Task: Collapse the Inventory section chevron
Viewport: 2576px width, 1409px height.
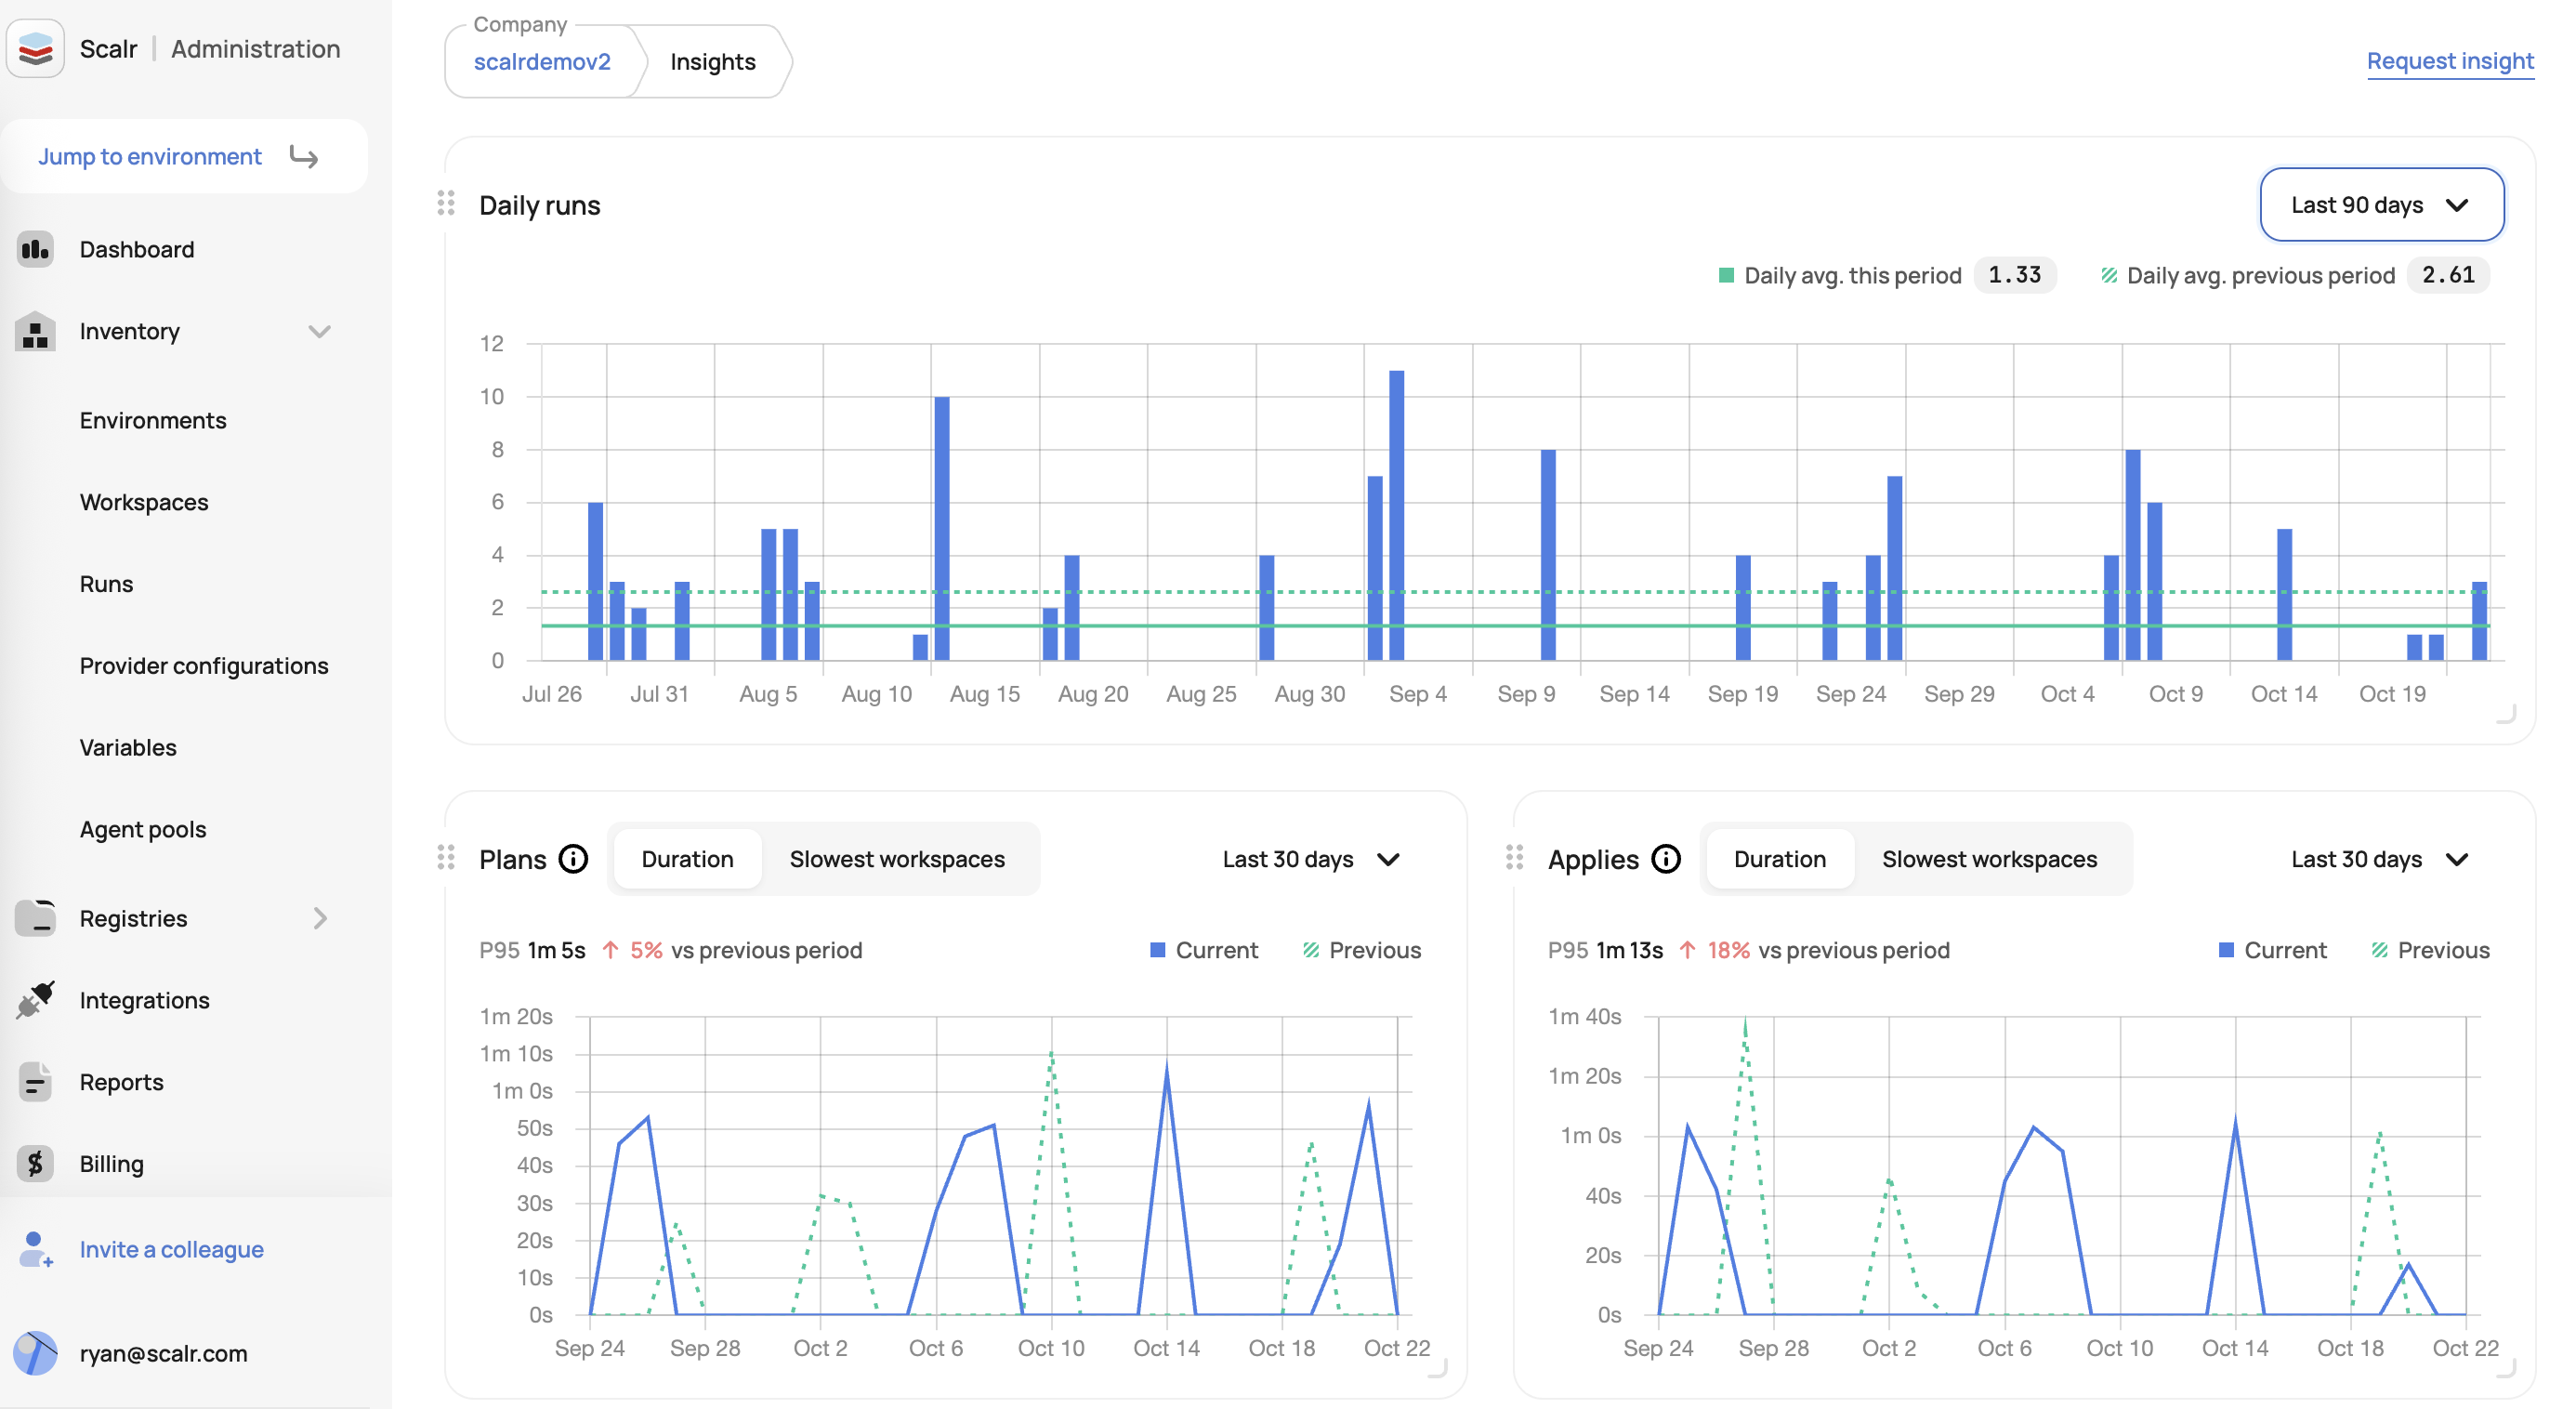Action: coord(319,331)
